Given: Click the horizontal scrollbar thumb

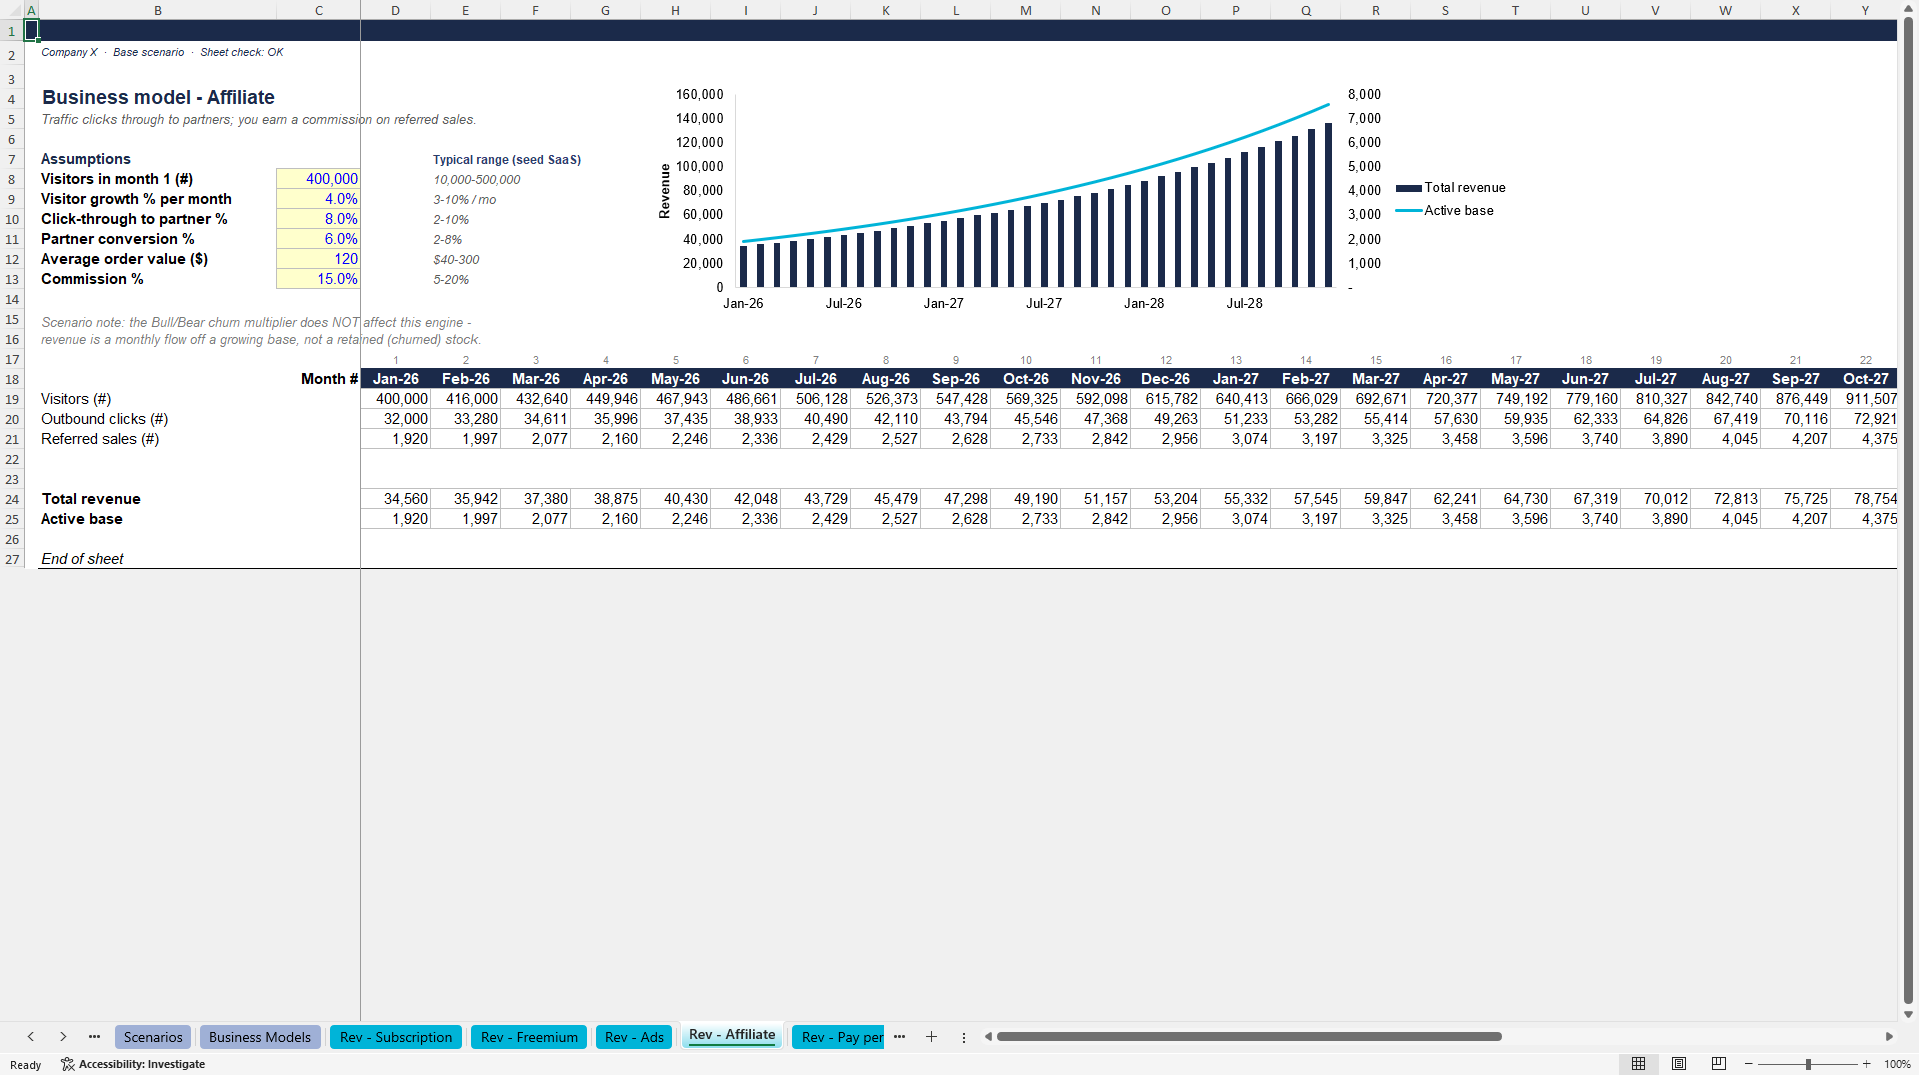Looking at the screenshot, I should click(1249, 1037).
